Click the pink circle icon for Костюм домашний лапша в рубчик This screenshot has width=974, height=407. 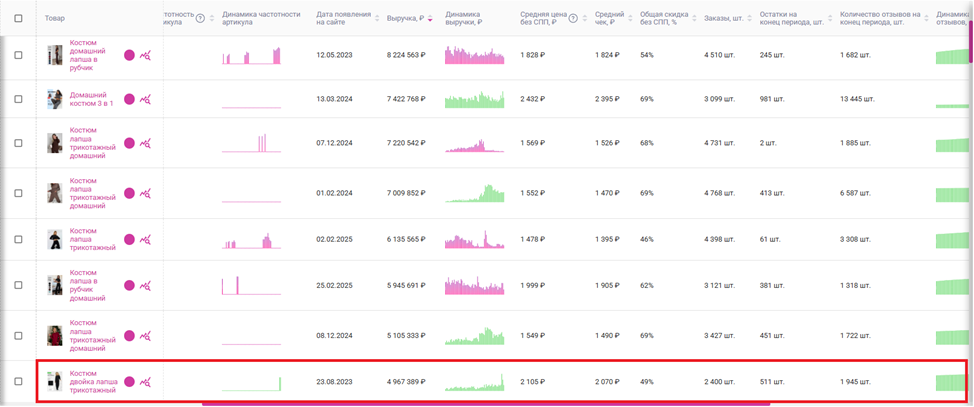click(129, 55)
